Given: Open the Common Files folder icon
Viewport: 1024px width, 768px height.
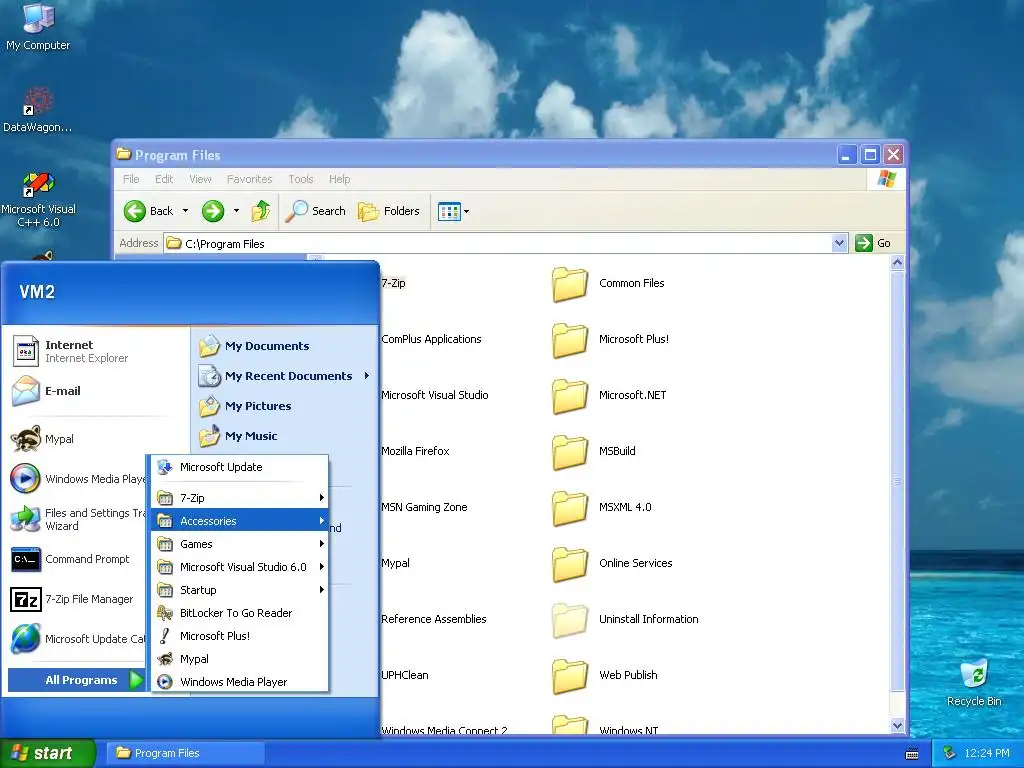Looking at the screenshot, I should (x=569, y=283).
